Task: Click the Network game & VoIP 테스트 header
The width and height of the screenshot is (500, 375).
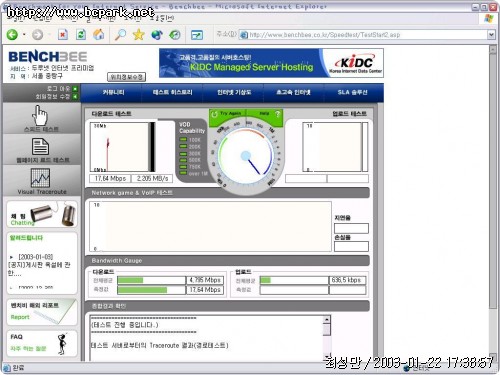Action: point(132,193)
